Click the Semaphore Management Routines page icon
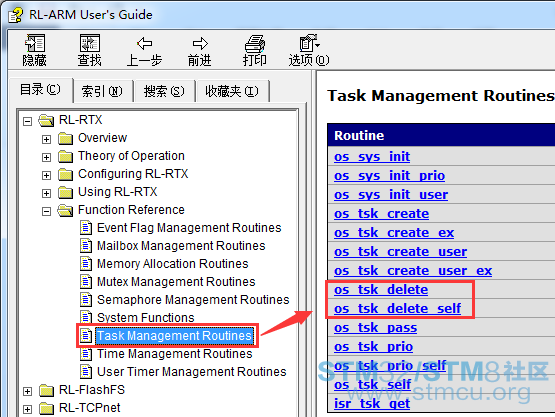Screen dimensions: 555x417 click(86, 300)
